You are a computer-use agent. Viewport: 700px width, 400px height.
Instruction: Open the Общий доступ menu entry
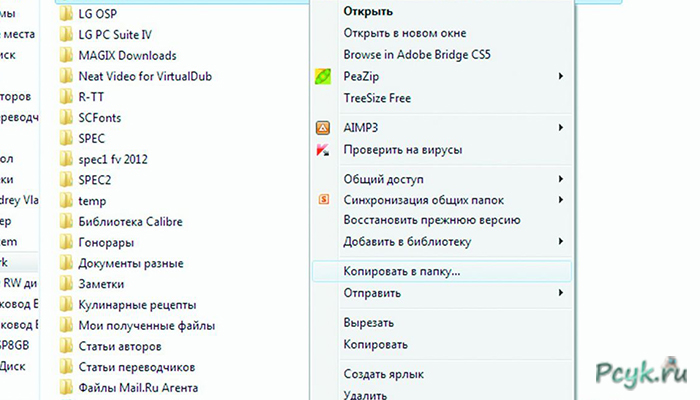(x=442, y=179)
